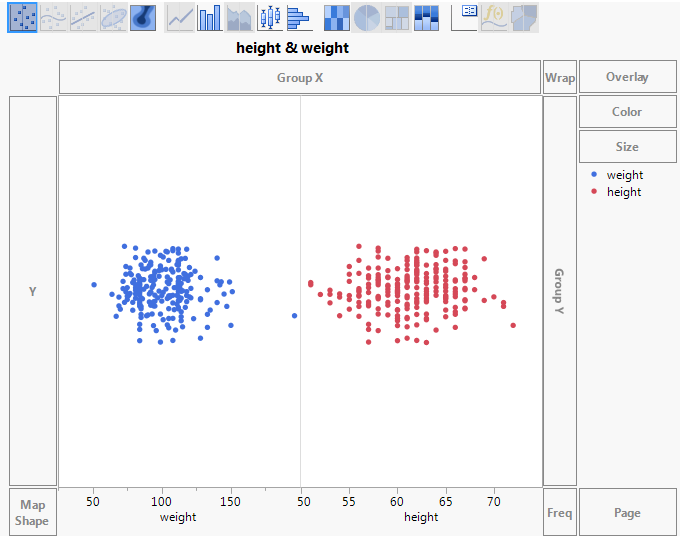Click the Page drop zone

tap(627, 512)
